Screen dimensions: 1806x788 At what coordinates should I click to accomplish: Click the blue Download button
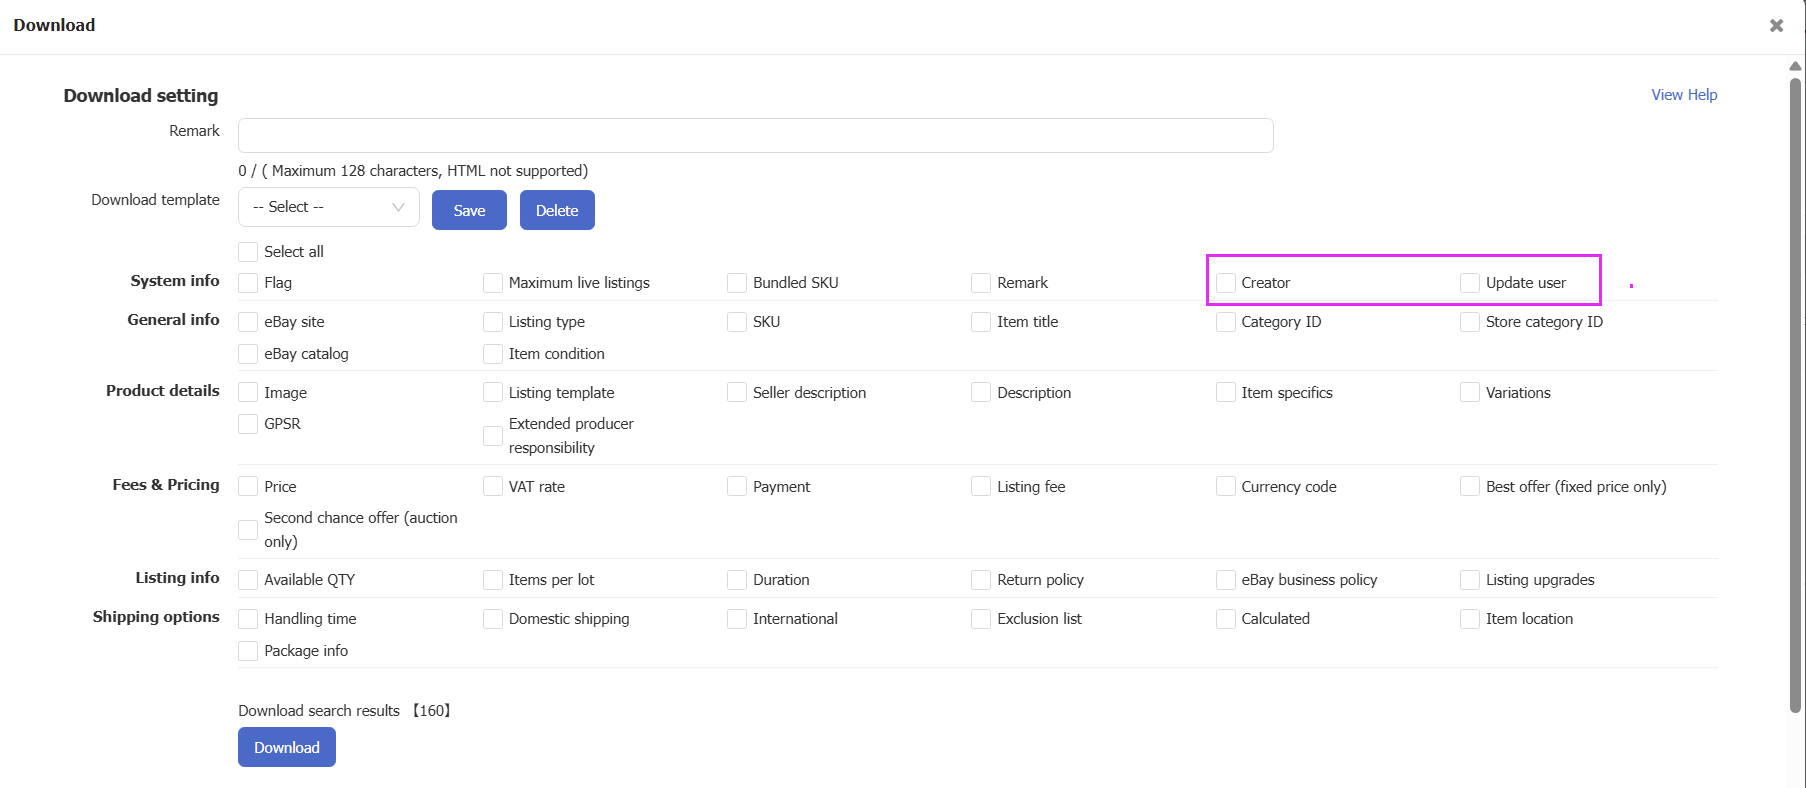(287, 747)
